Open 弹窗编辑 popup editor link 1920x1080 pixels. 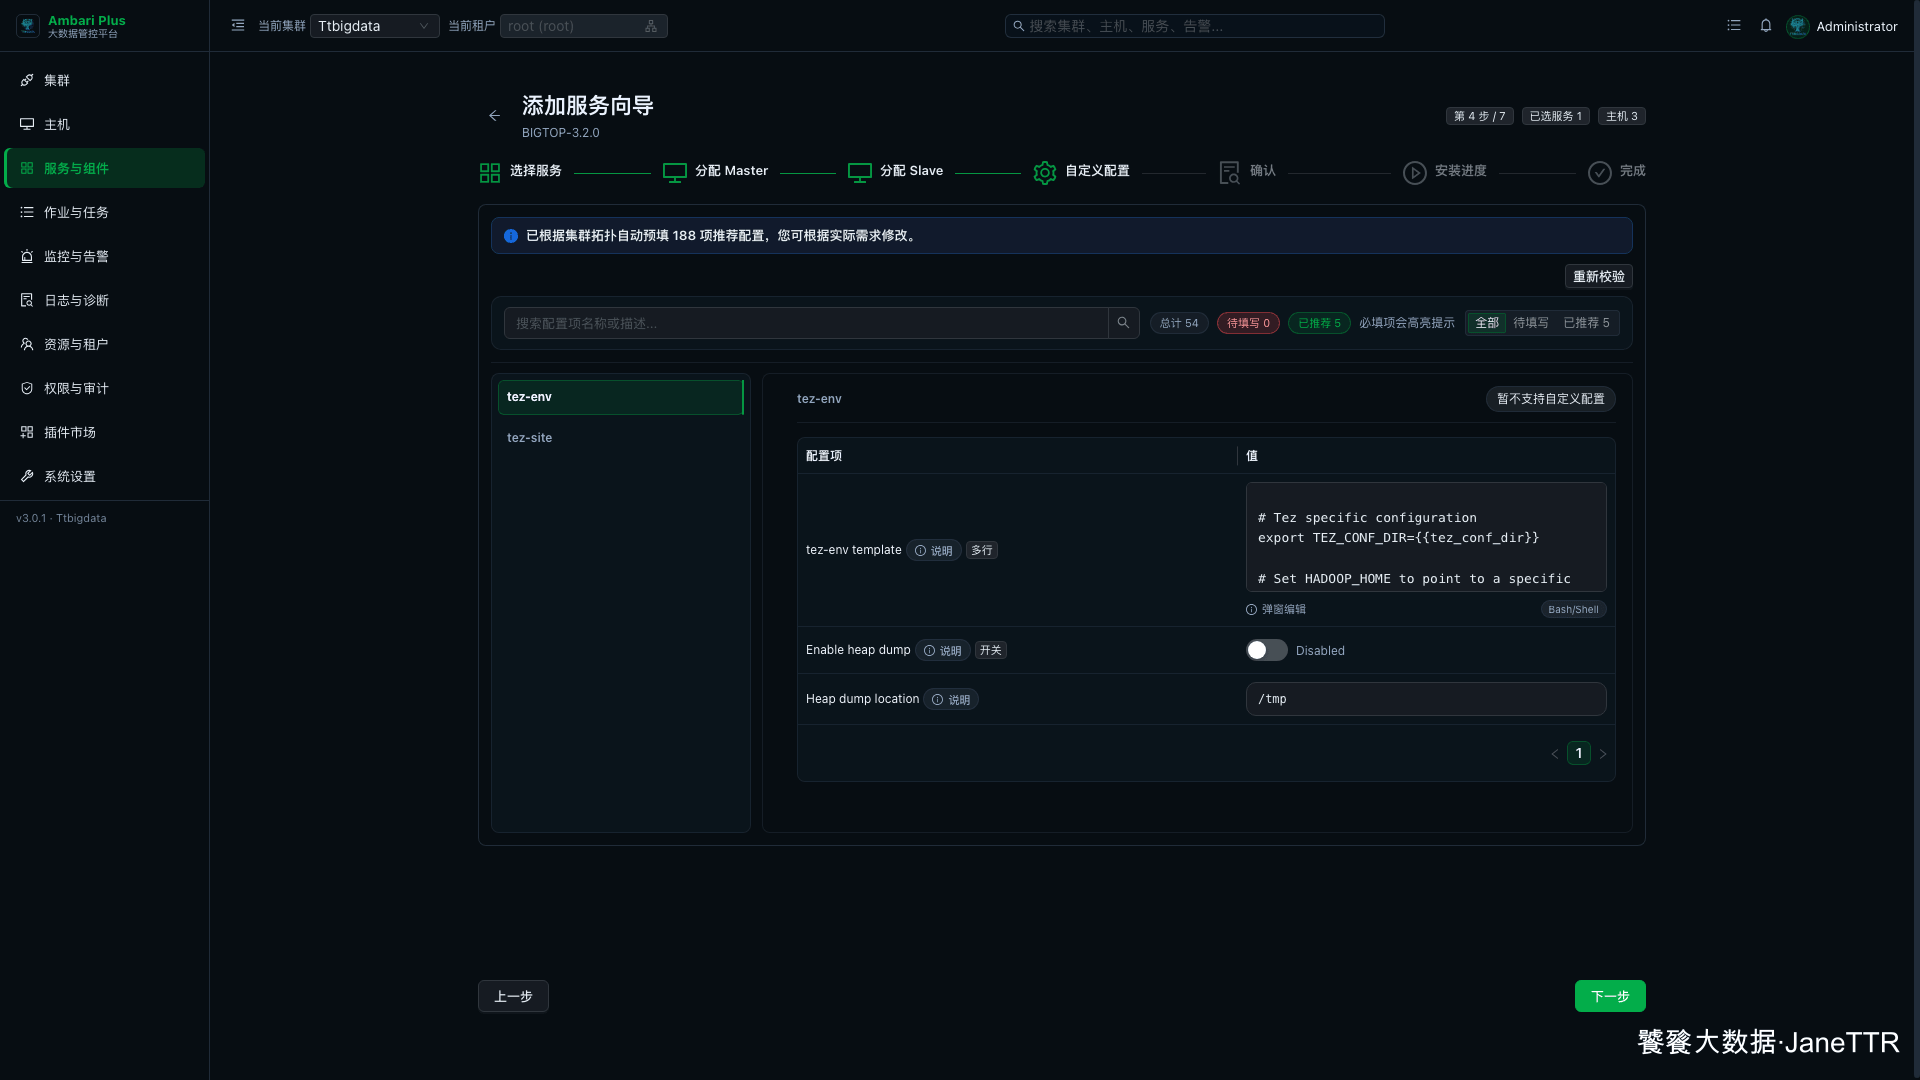point(1276,610)
